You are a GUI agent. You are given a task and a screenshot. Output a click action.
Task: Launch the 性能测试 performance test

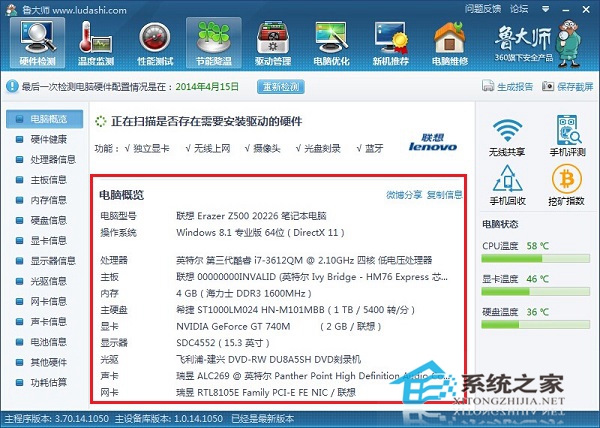click(x=155, y=43)
